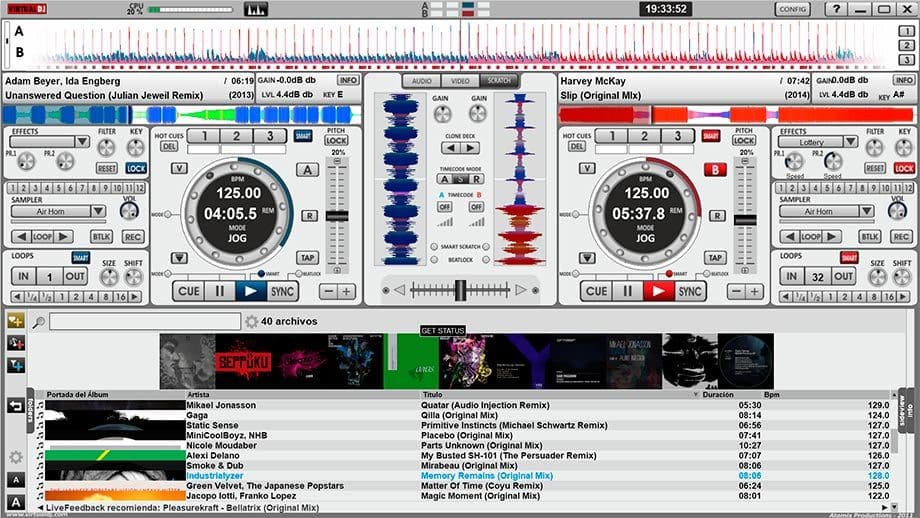
Task: Click SYNC on the left deck
Action: point(282,292)
